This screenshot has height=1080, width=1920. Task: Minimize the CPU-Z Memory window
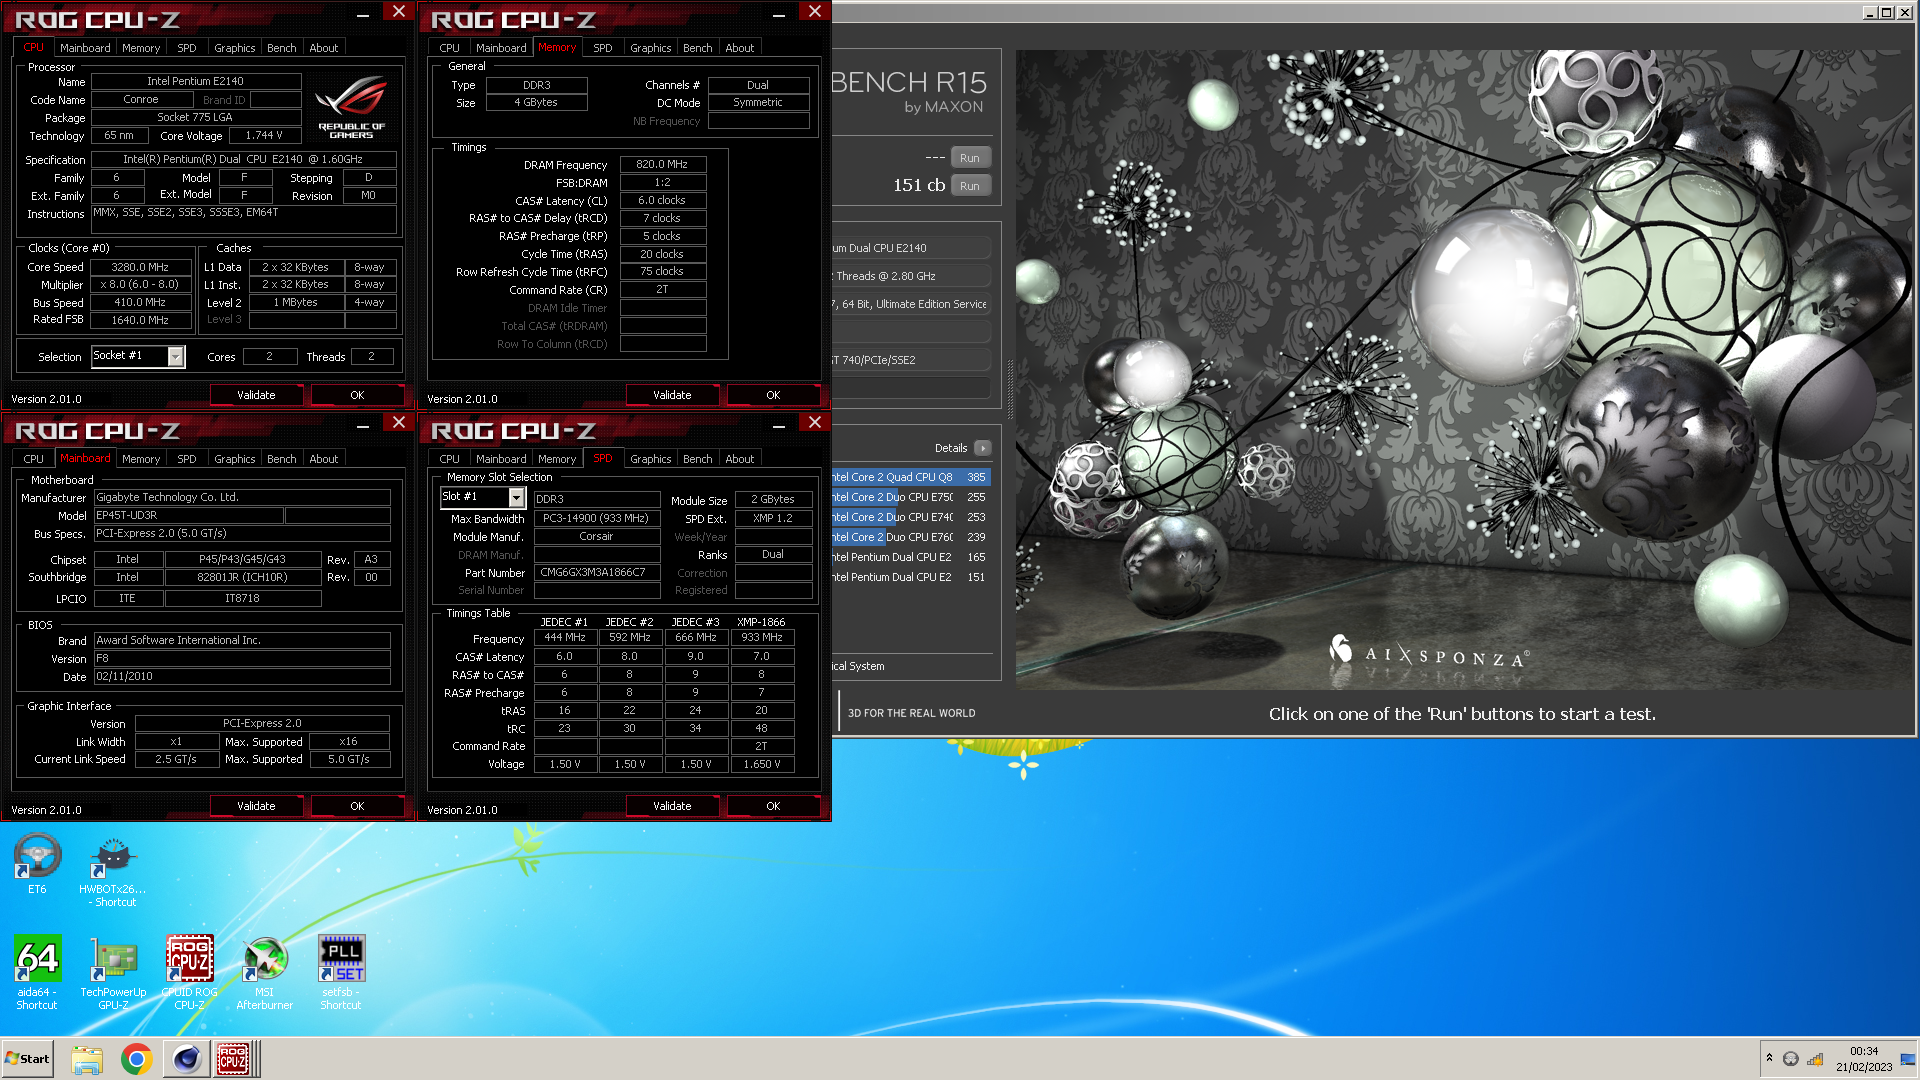pos(779,13)
